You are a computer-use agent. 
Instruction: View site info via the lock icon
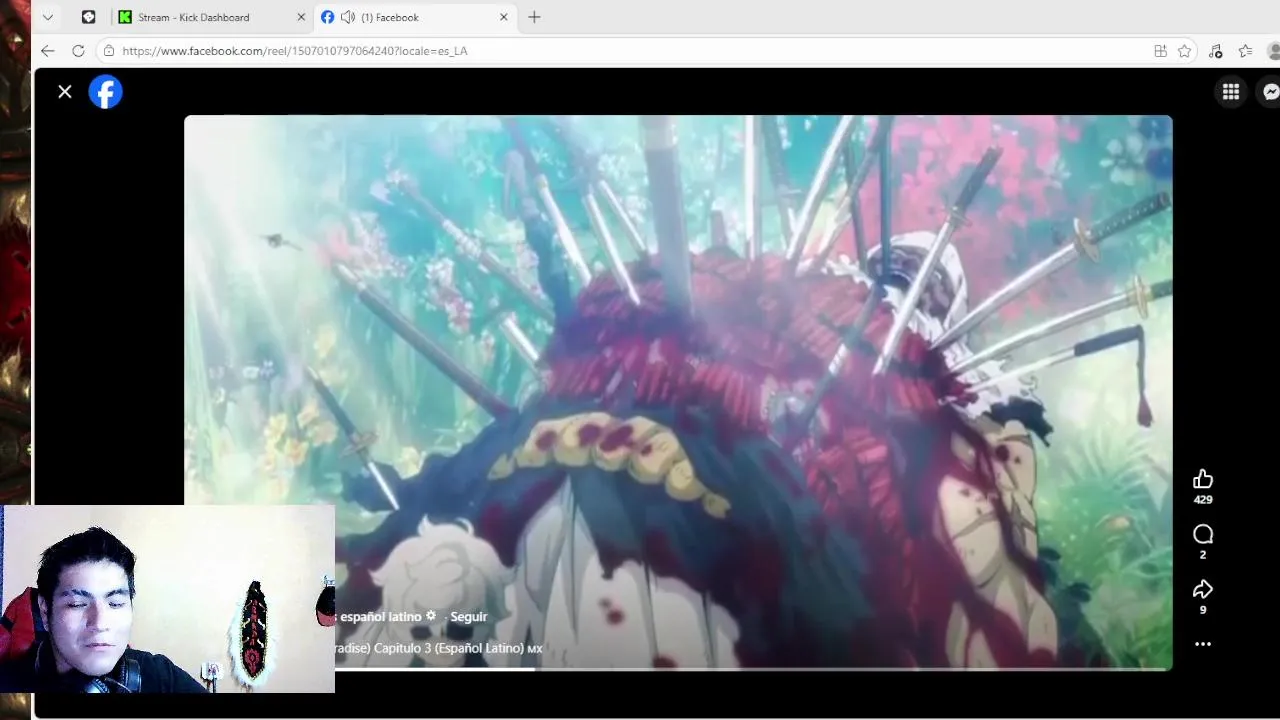tap(109, 51)
